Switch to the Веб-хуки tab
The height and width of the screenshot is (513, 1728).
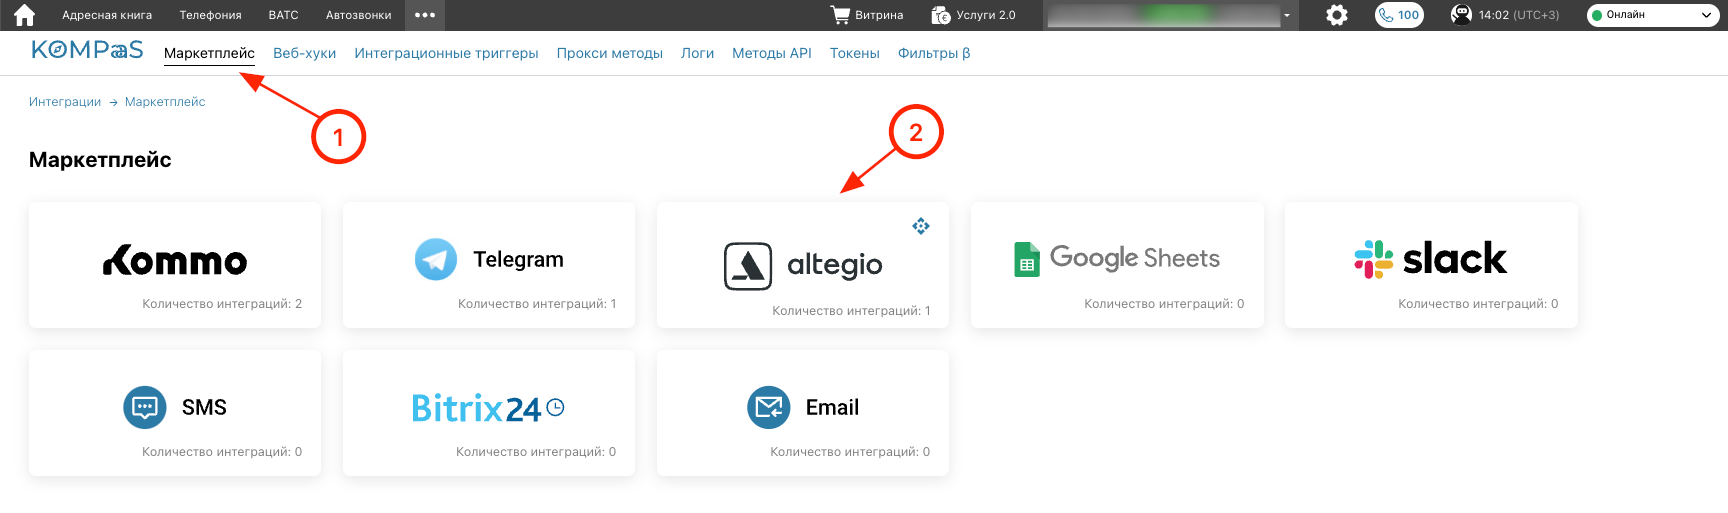tap(304, 54)
